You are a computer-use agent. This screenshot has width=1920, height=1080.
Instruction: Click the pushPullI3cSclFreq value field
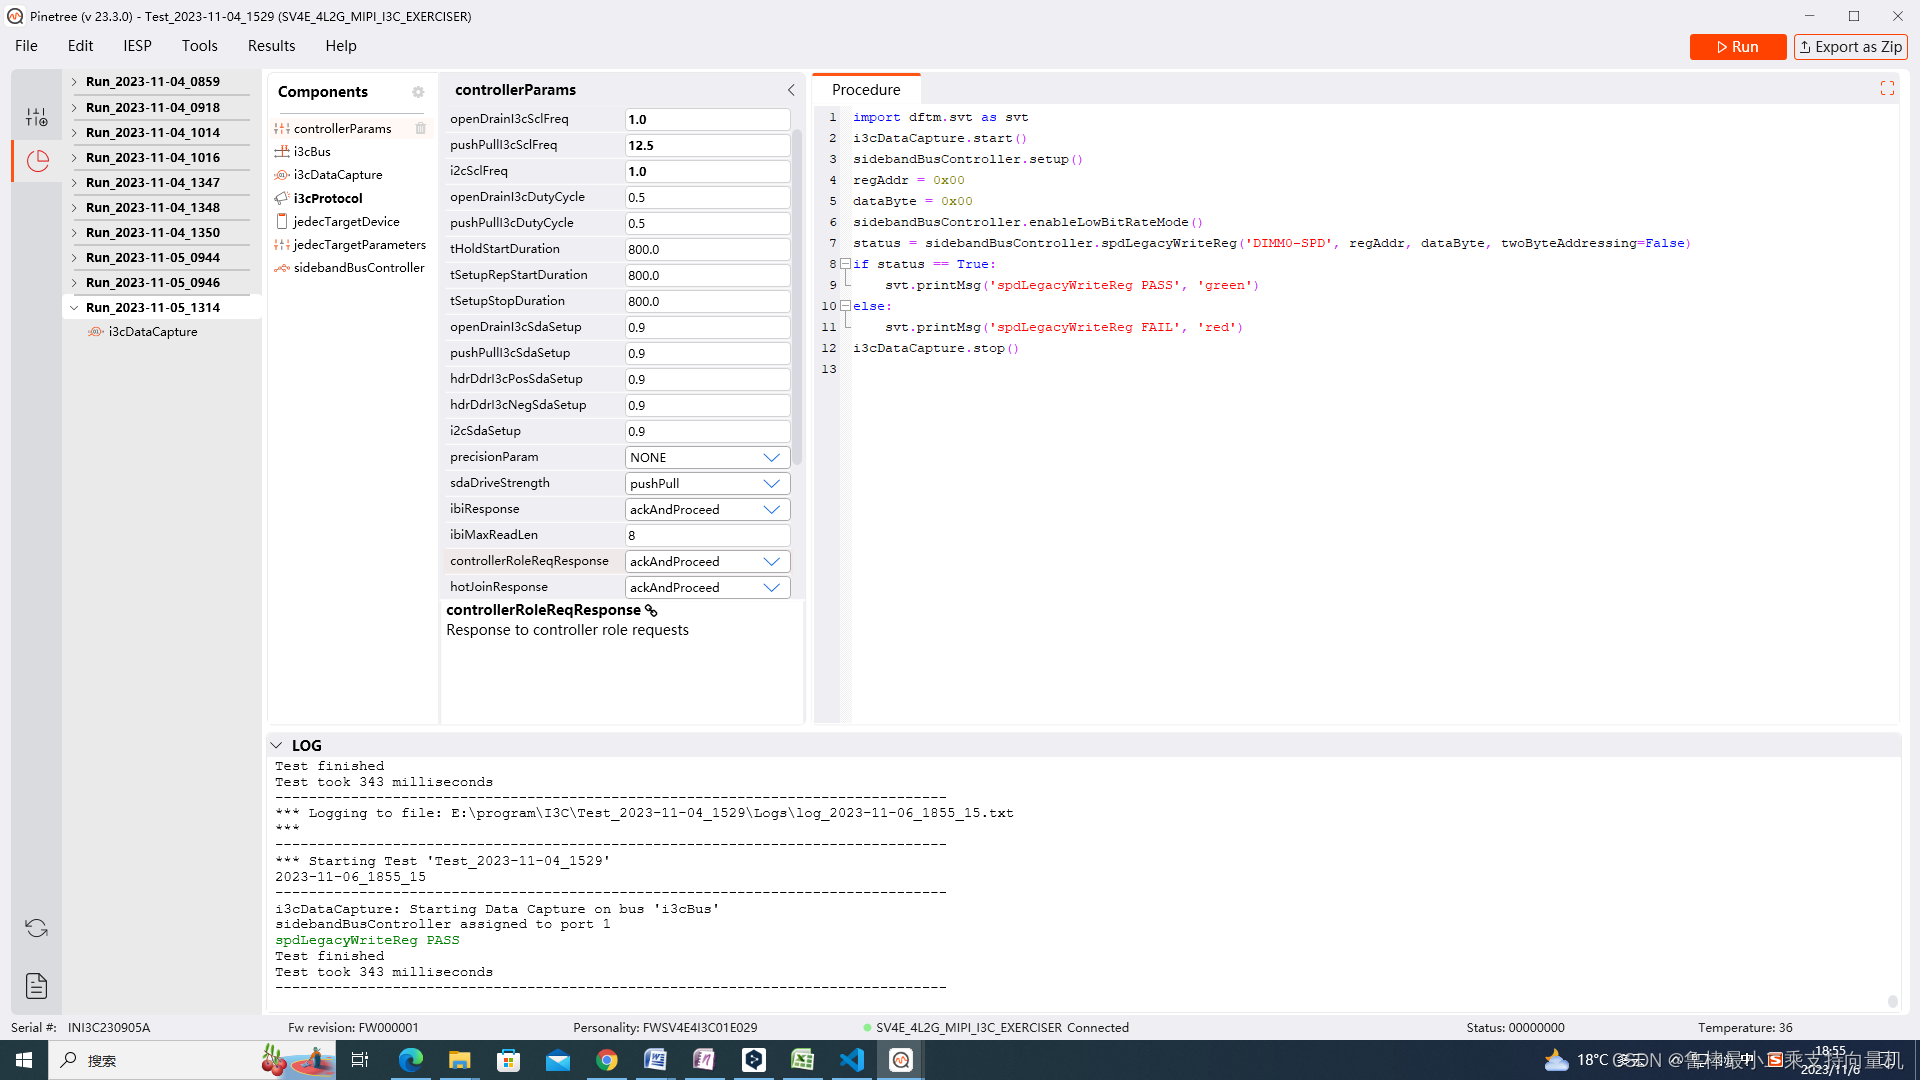707,145
